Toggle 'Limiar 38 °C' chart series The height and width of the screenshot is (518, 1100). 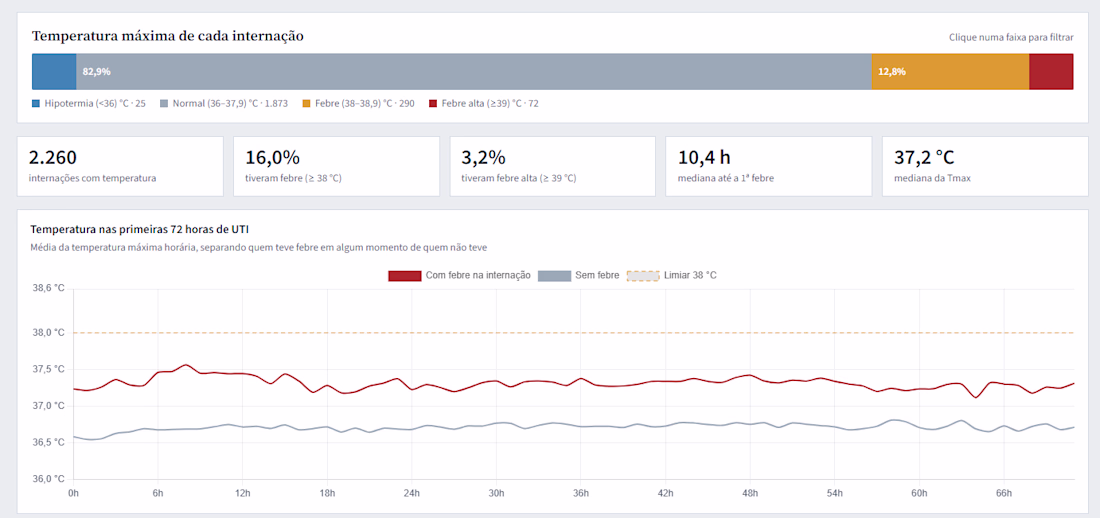671,276
